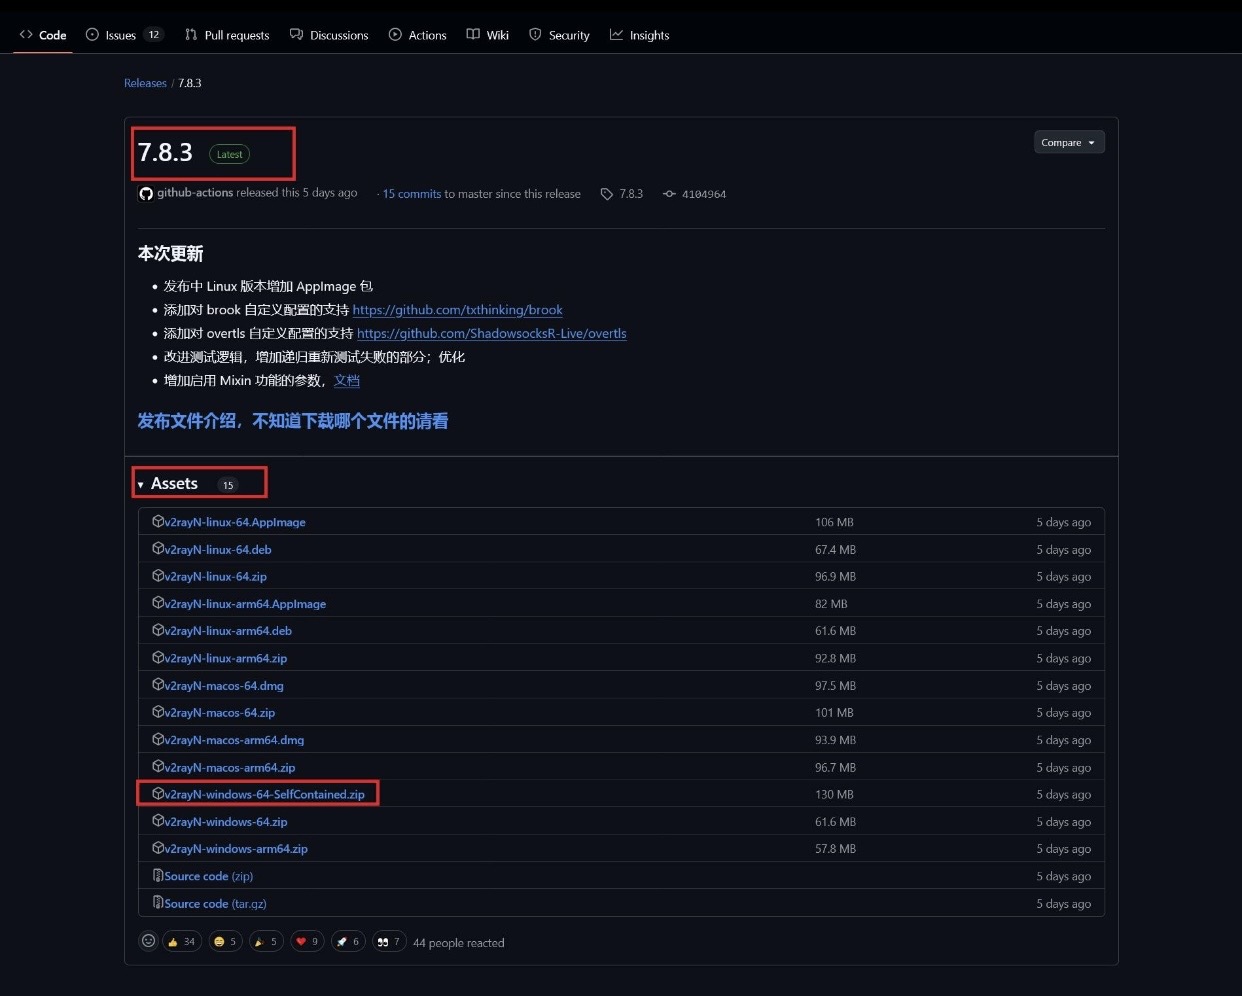Screen dimensions: 1242x996
Task: Open the Wiki tab
Action: pos(487,35)
